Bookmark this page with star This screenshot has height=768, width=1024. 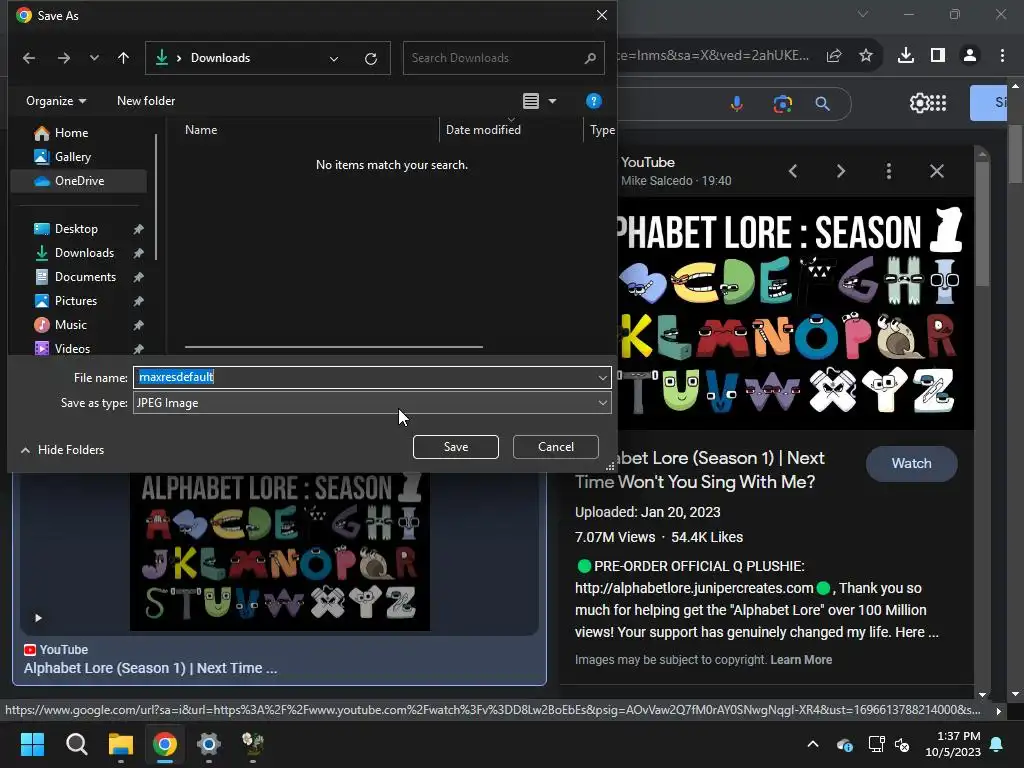866,56
